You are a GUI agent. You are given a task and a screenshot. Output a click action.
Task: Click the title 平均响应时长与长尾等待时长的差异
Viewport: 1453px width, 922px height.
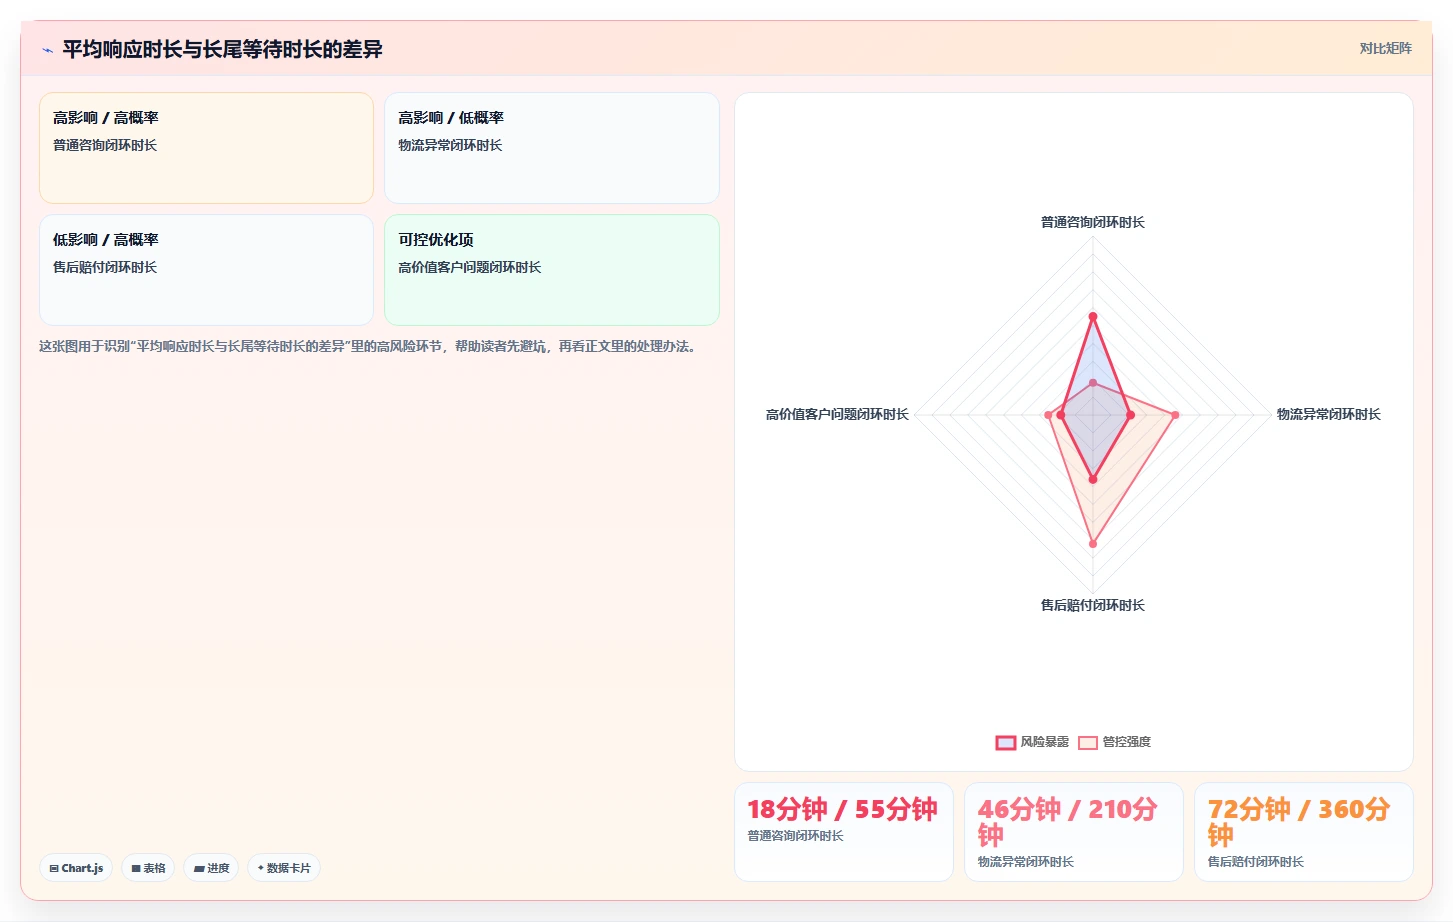[x=222, y=49]
